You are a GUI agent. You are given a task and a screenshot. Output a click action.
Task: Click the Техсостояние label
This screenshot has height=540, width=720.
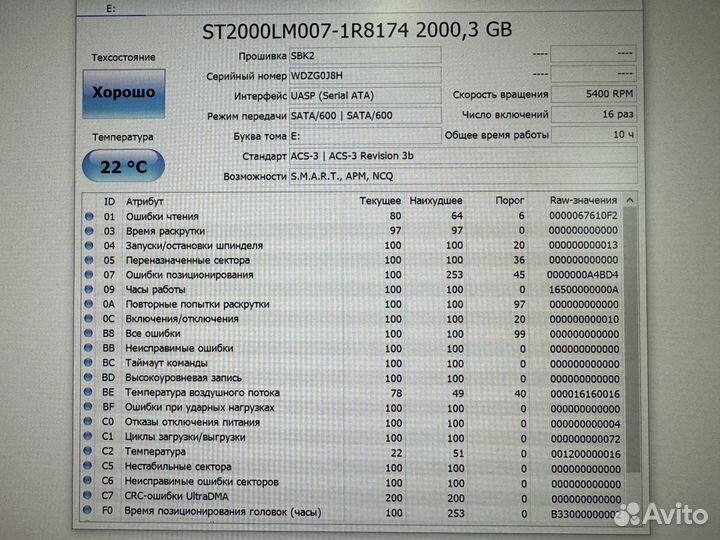coord(123,57)
